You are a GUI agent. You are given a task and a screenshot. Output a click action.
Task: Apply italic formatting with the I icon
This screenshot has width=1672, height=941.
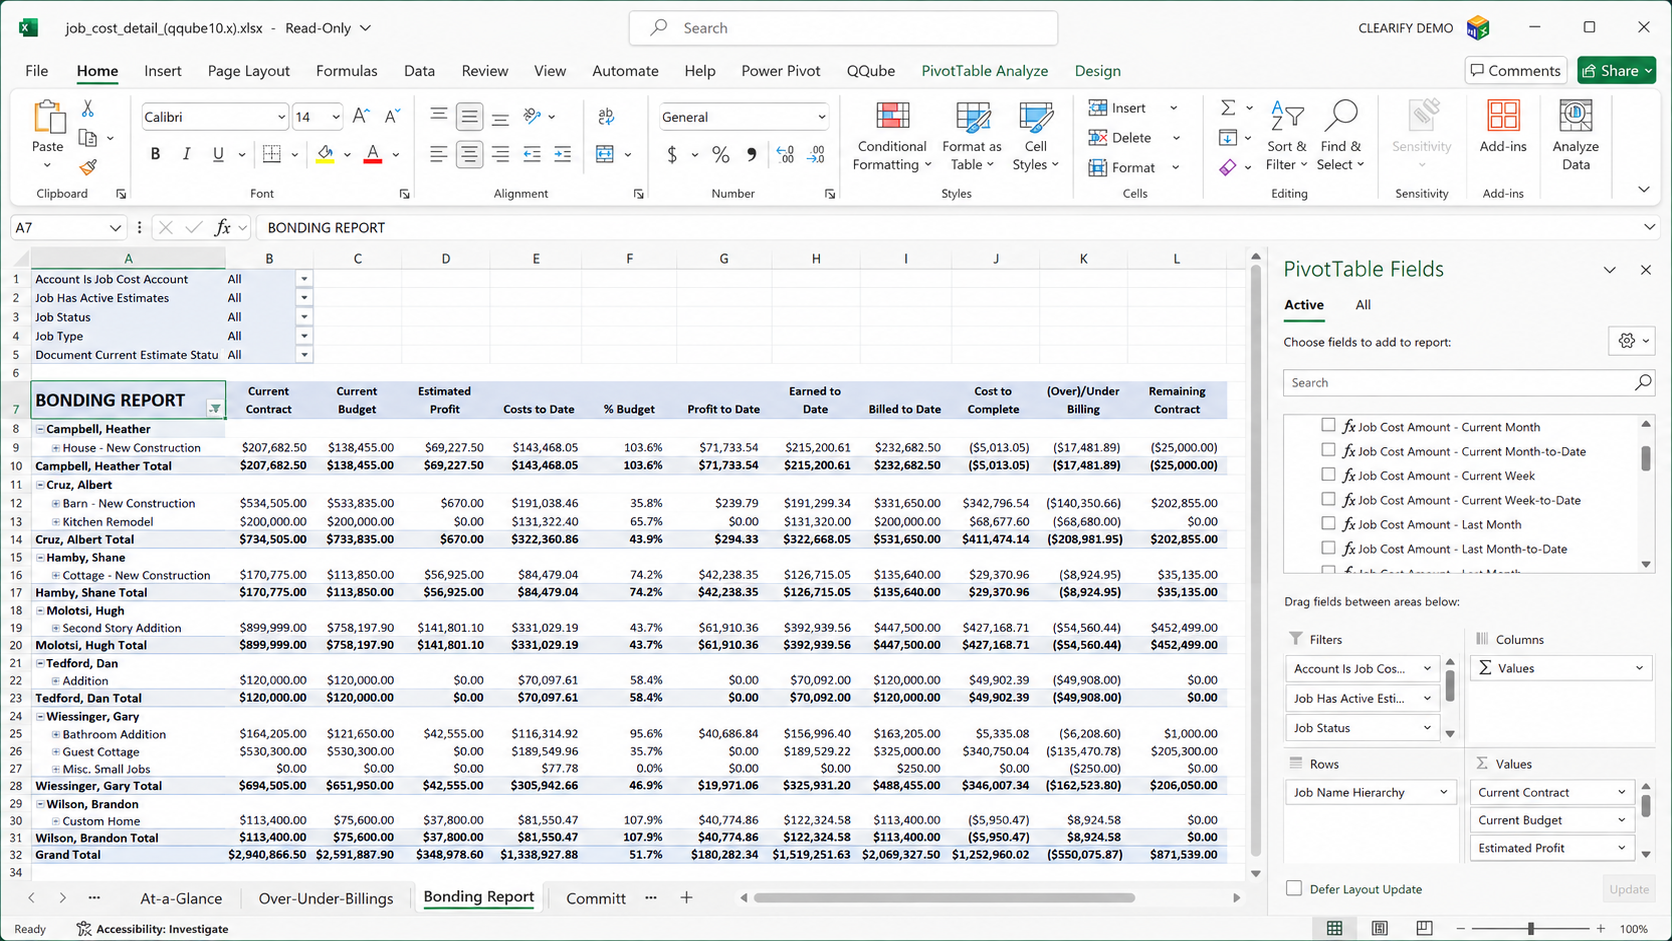(x=186, y=154)
